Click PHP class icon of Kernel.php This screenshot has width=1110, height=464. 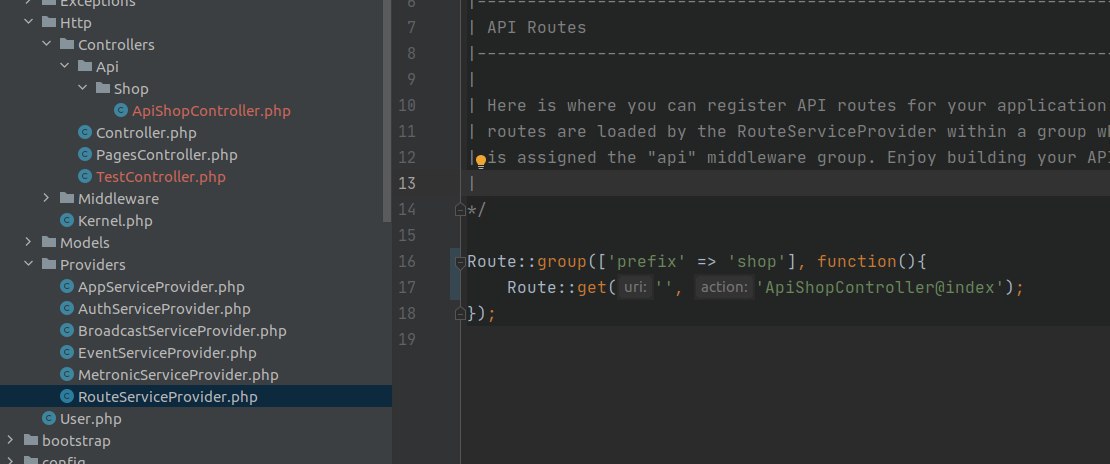pos(67,220)
